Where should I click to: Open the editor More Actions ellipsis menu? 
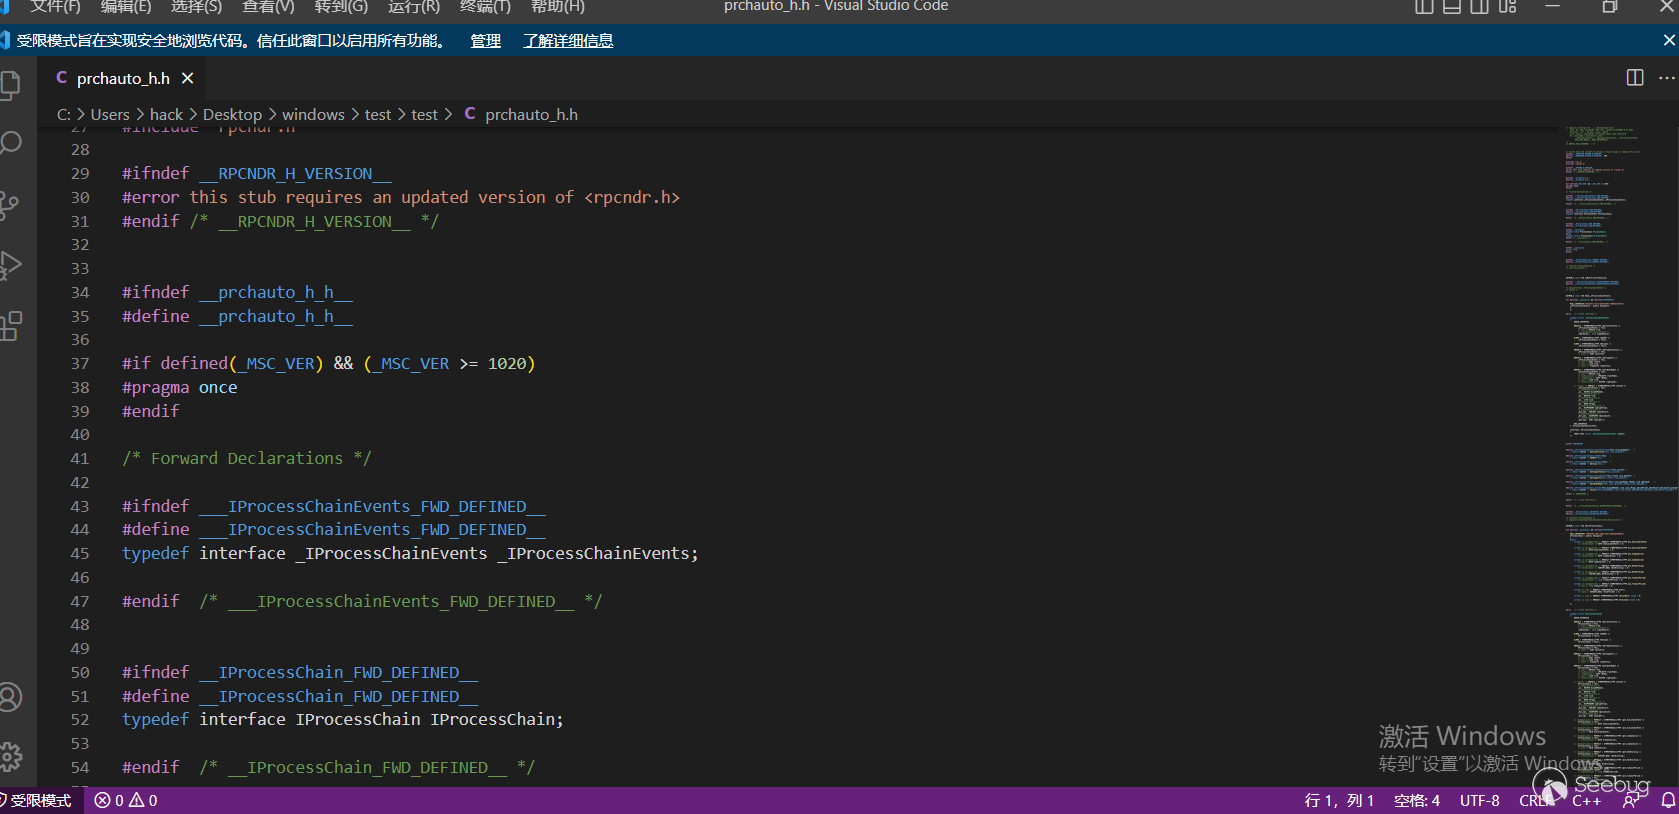(1666, 78)
